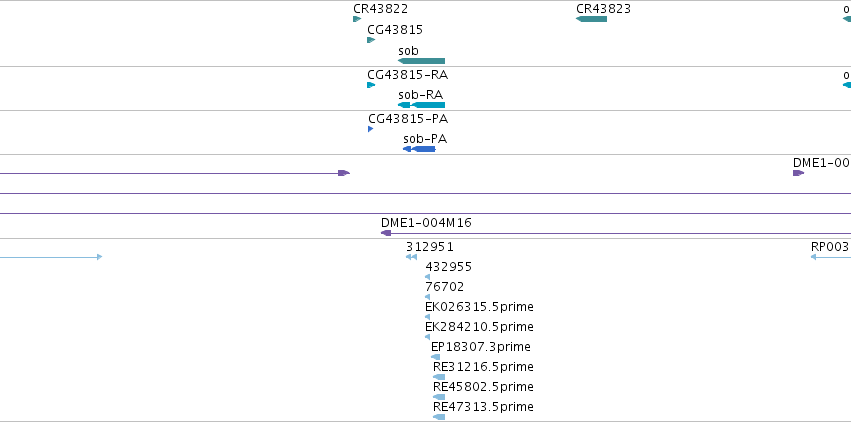The image size is (851, 422).
Task: Select the RE47313.5prime EST bar
Action: (439, 417)
